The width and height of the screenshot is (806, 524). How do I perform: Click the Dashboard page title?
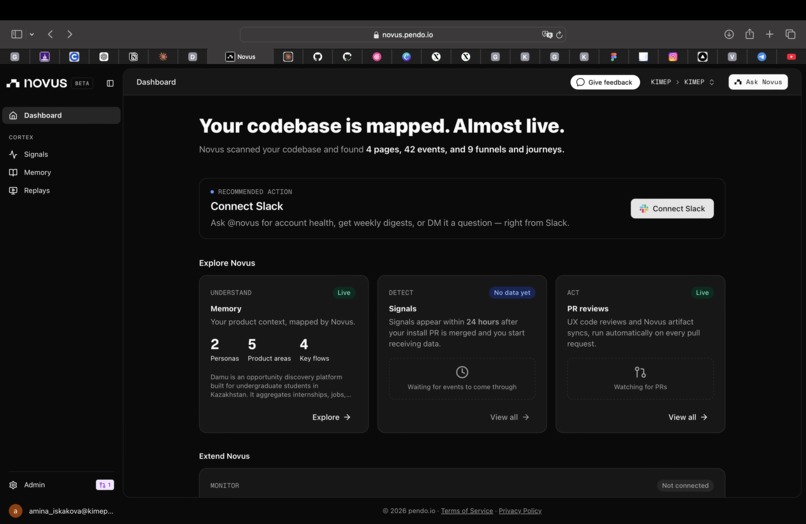[x=156, y=82]
